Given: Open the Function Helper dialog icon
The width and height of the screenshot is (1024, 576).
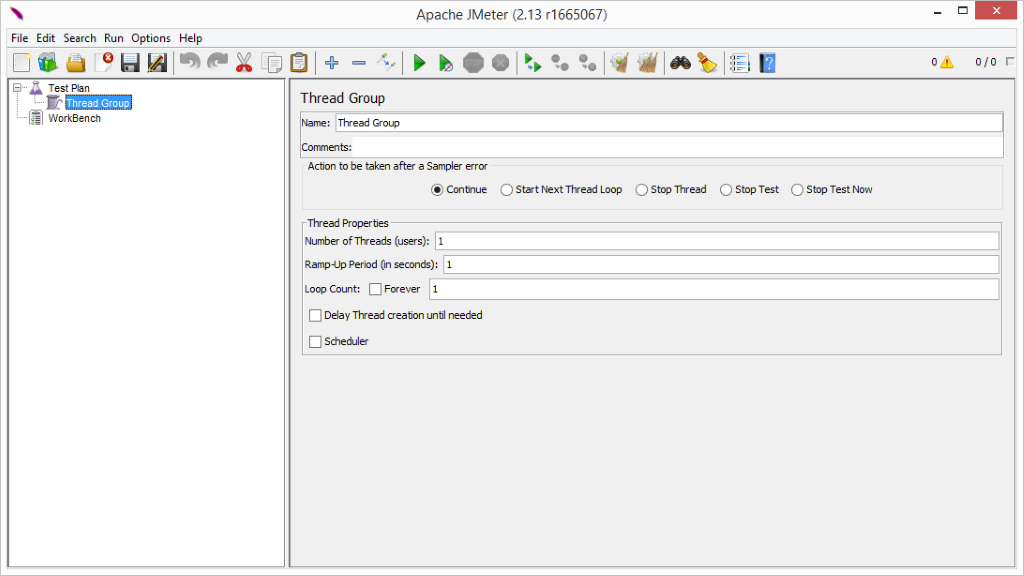Looking at the screenshot, I should (740, 63).
